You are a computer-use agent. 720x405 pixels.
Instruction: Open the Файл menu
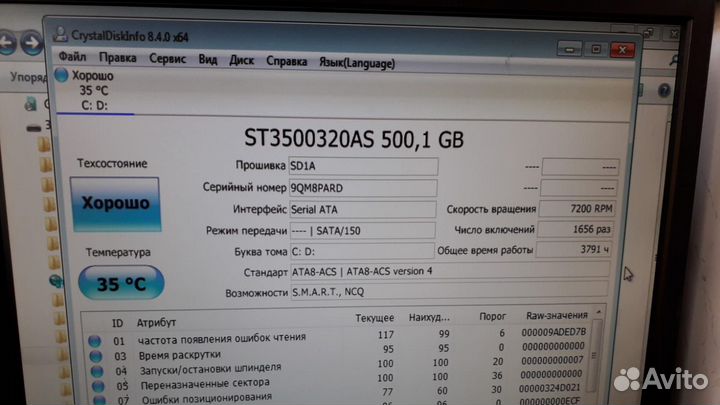(x=72, y=57)
